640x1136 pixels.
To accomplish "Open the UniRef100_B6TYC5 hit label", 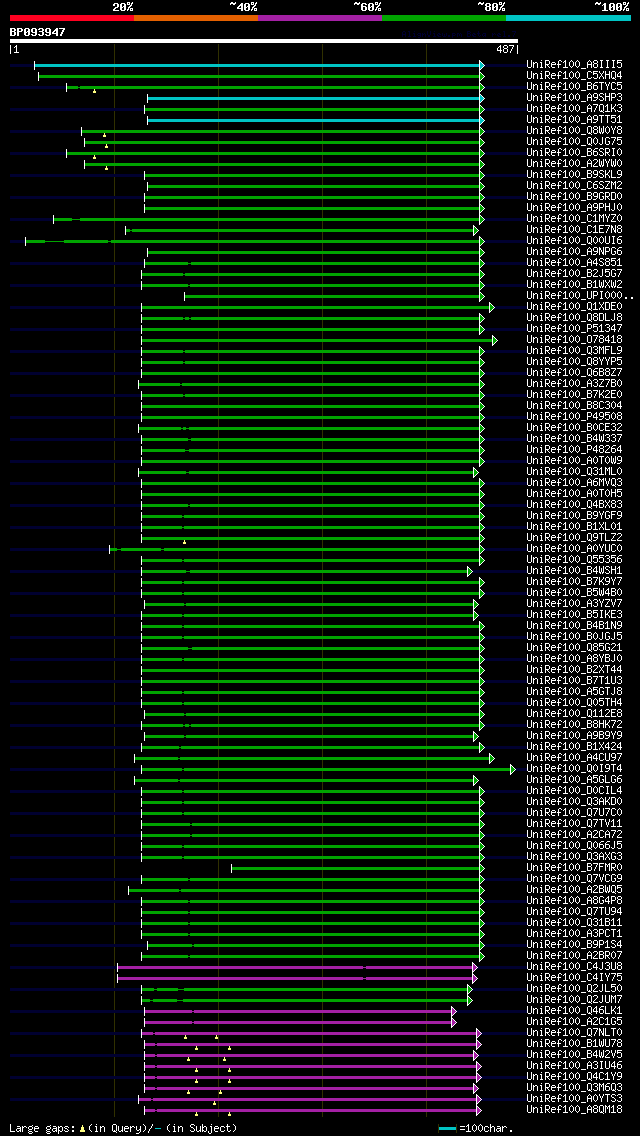I will pyautogui.click(x=574, y=87).
